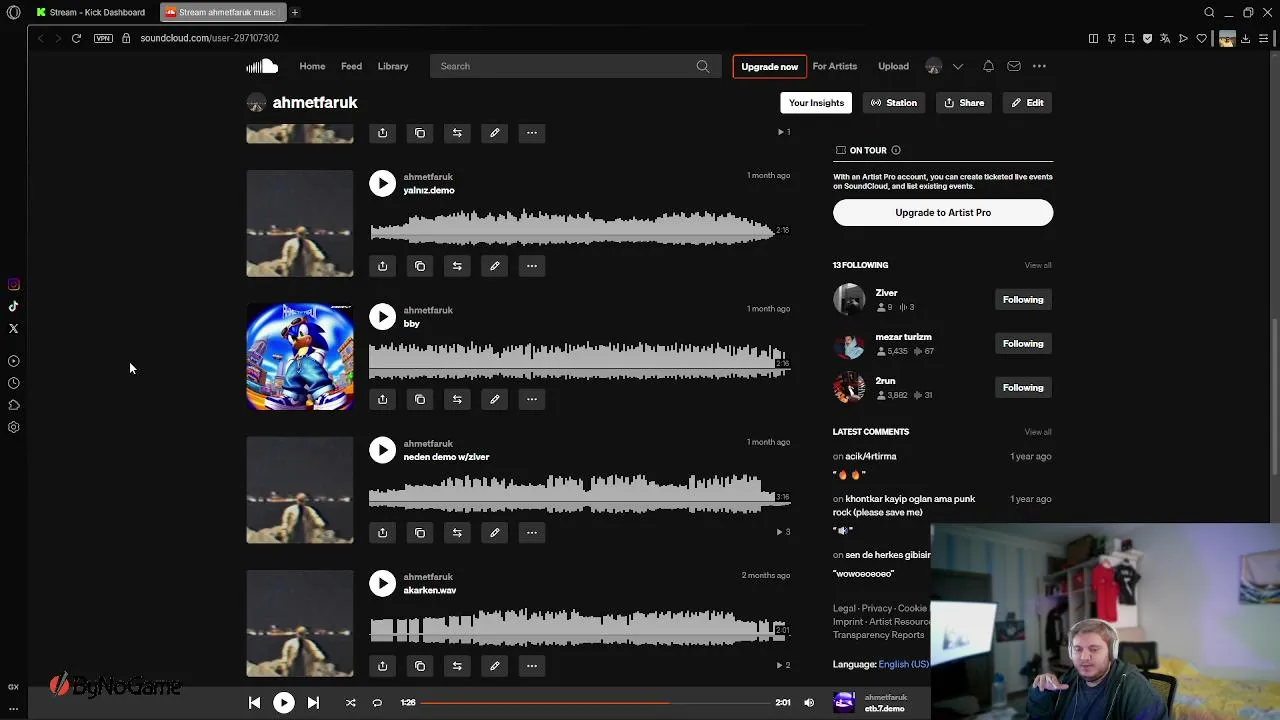The height and width of the screenshot is (720, 1280).
Task: Copy link of neden demo track
Action: click(x=420, y=532)
